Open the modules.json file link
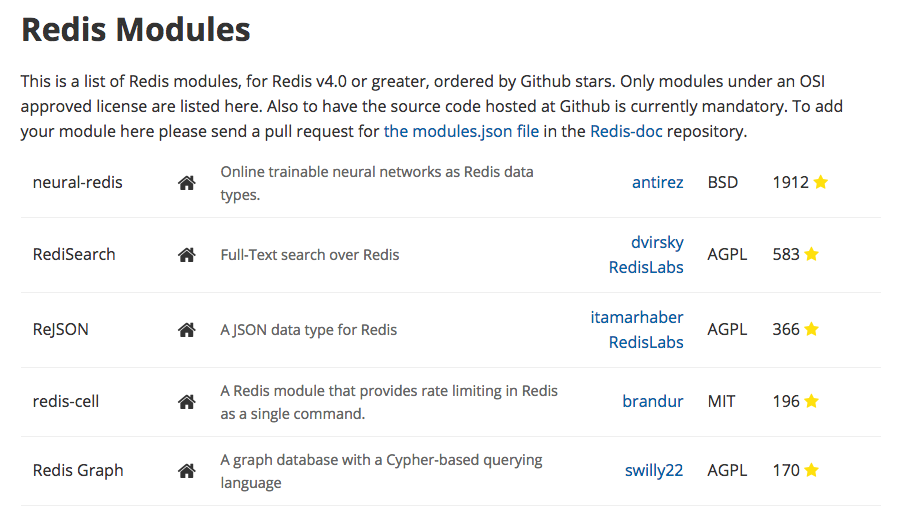This screenshot has height=514, width=904. tap(461, 131)
